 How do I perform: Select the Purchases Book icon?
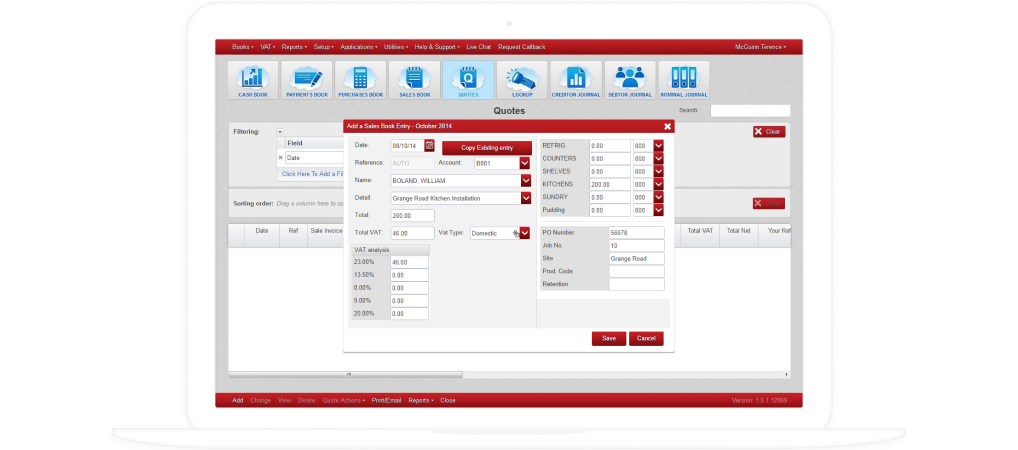point(361,80)
